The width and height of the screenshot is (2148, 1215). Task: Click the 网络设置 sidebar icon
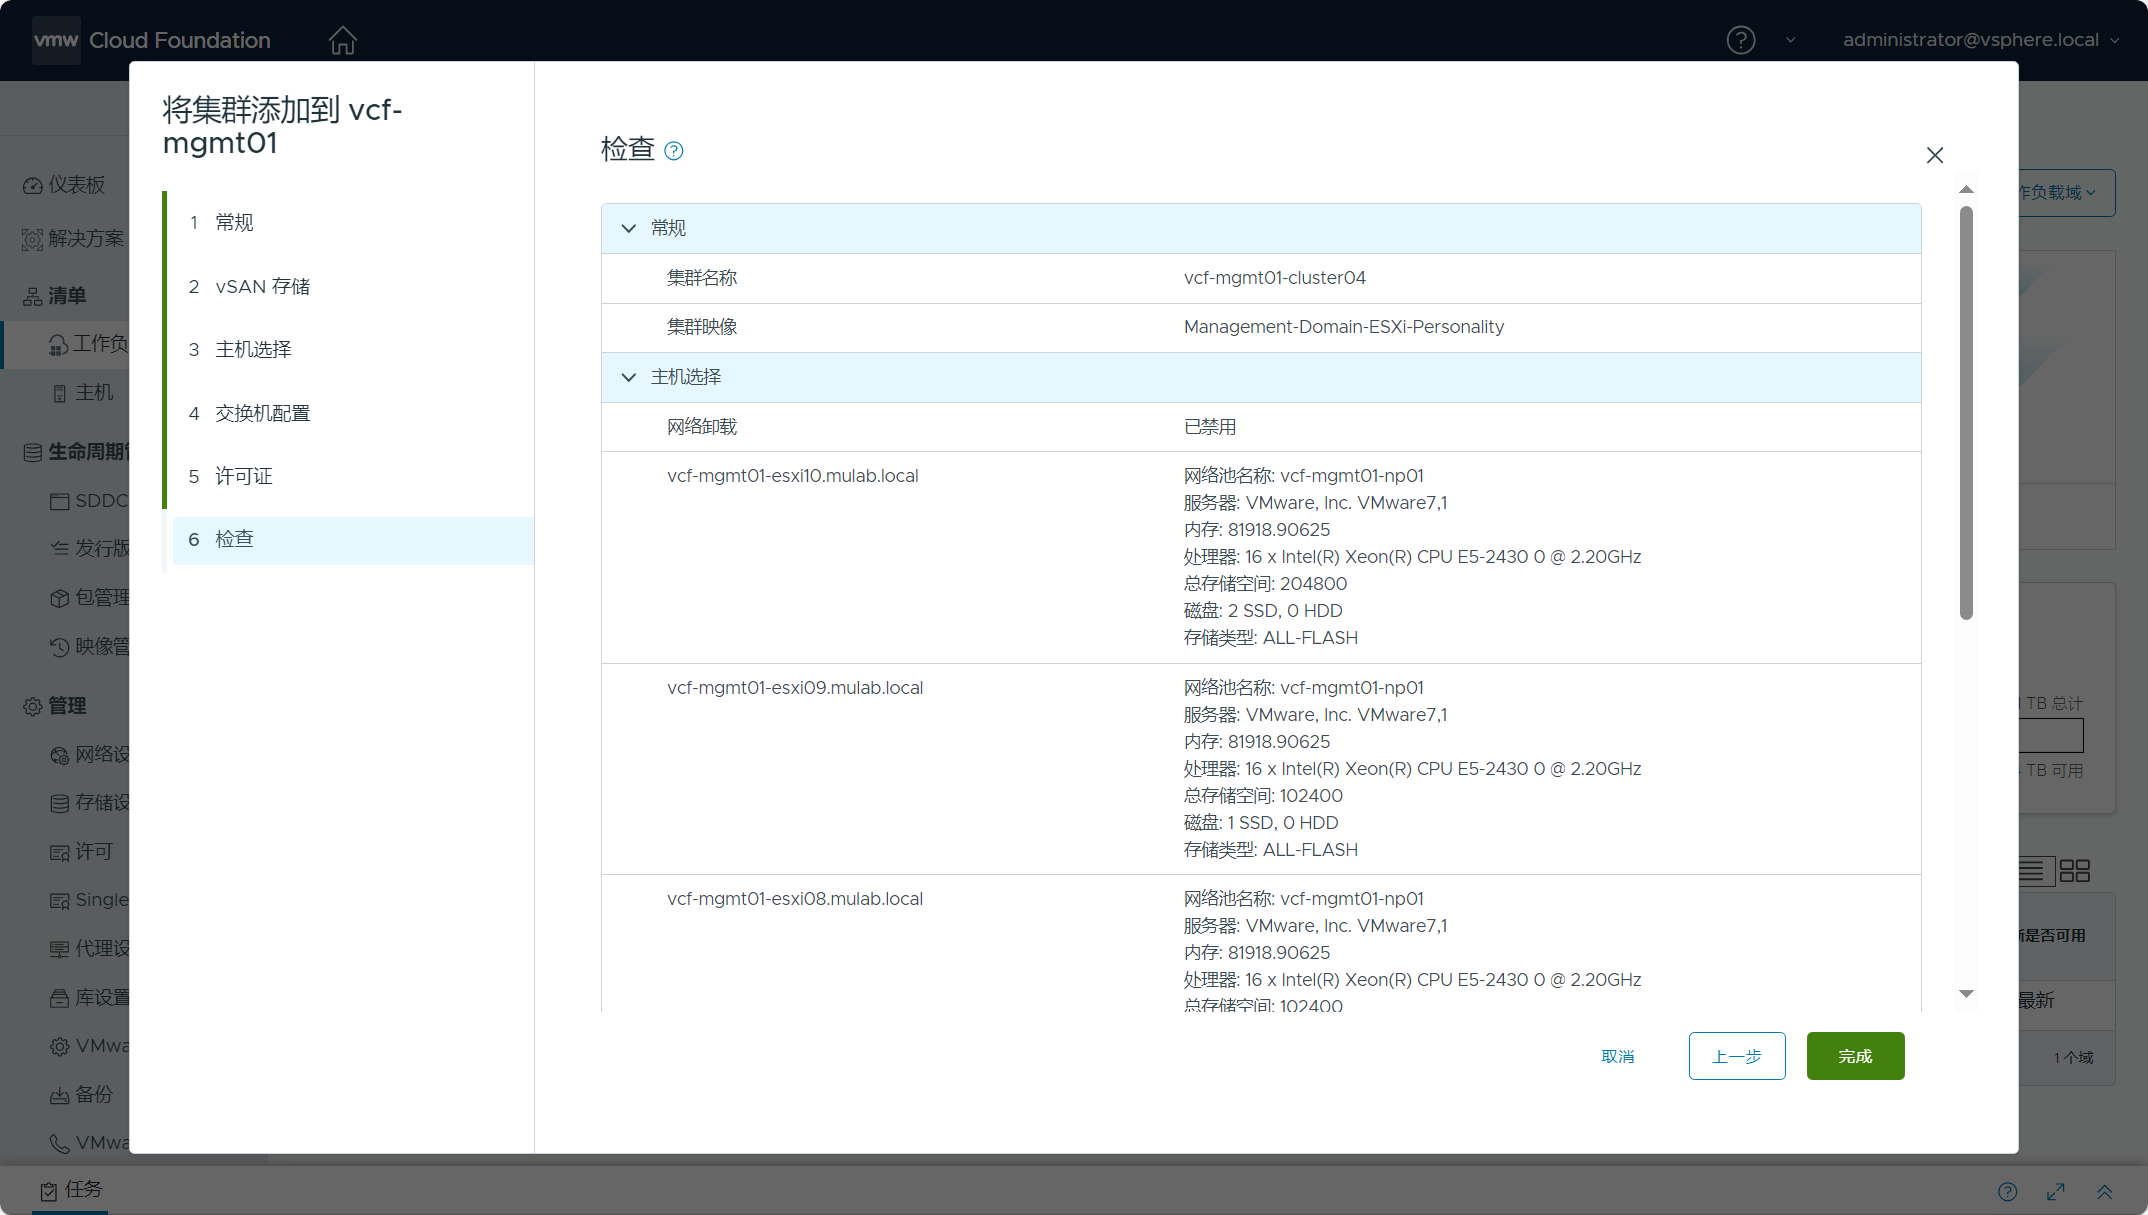tap(60, 755)
